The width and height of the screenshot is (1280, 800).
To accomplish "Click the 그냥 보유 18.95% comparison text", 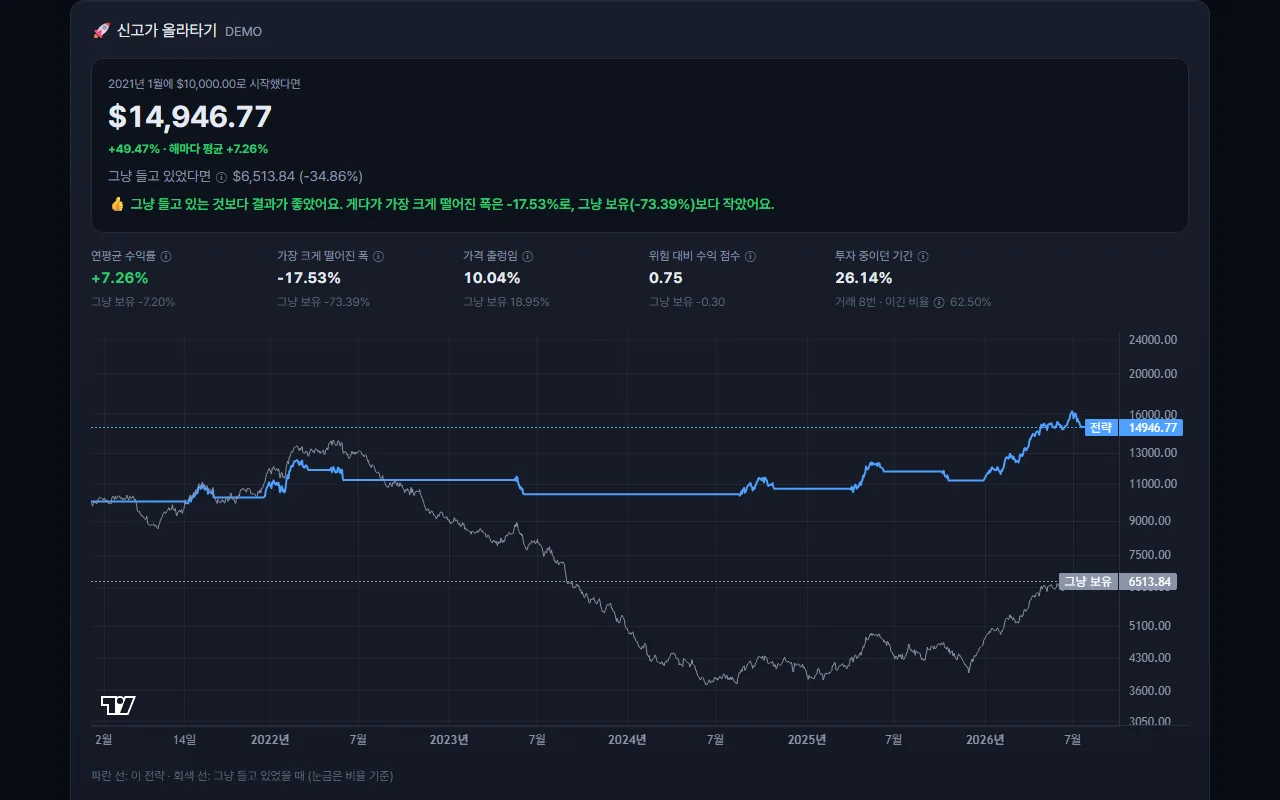I will tap(506, 302).
